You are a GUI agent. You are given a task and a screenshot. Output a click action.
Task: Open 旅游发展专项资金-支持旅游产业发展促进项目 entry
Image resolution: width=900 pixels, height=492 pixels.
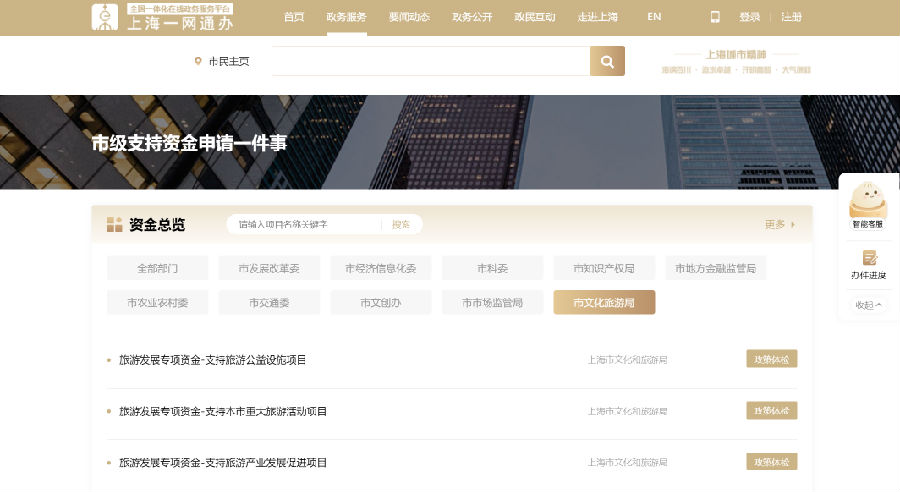tap(223, 462)
